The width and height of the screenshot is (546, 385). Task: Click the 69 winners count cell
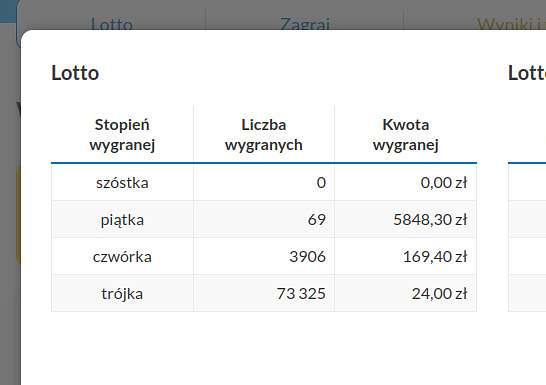tap(317, 220)
